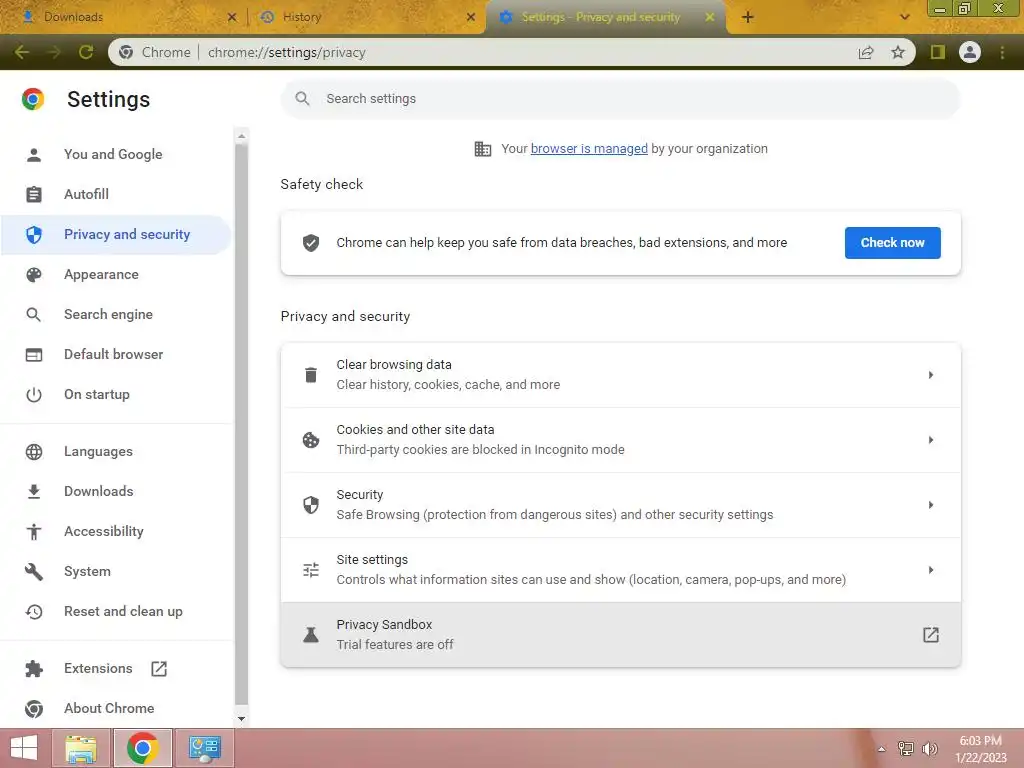
Task: Open the side panel icon
Action: 938,52
